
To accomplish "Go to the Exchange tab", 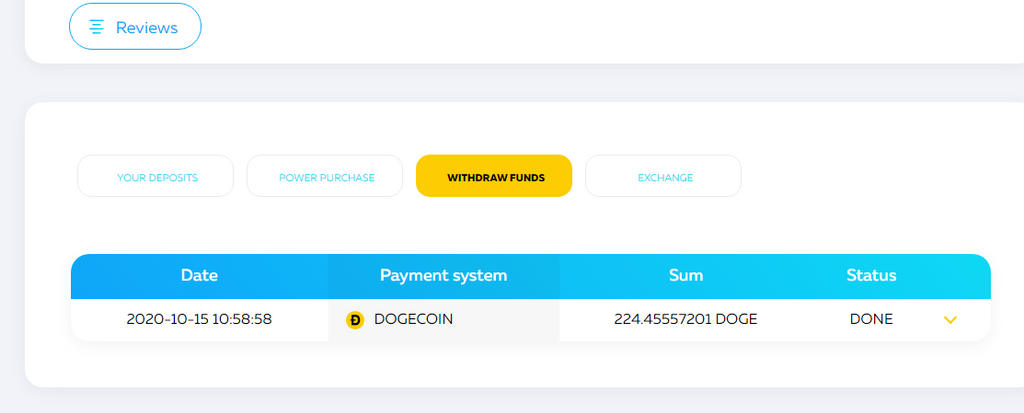I will [663, 176].
